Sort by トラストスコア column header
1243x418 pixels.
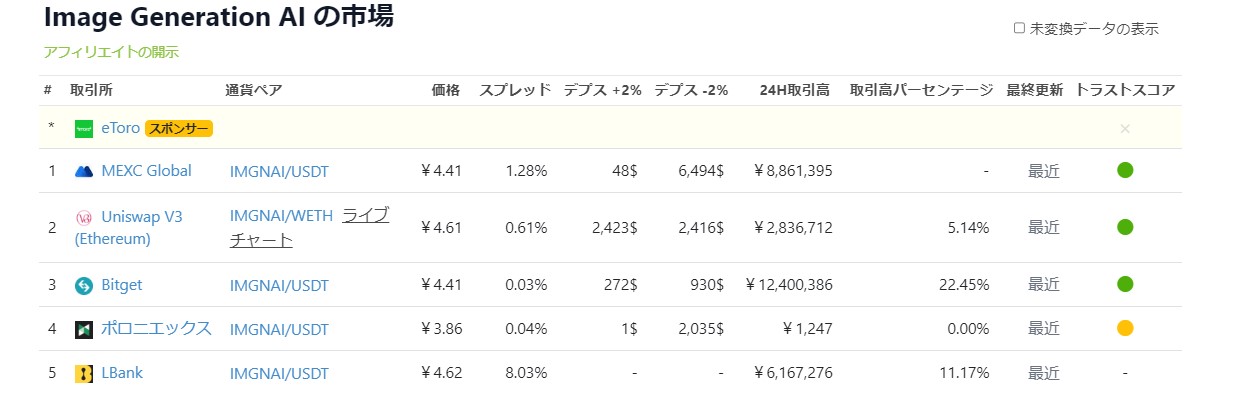pyautogui.click(x=1125, y=90)
